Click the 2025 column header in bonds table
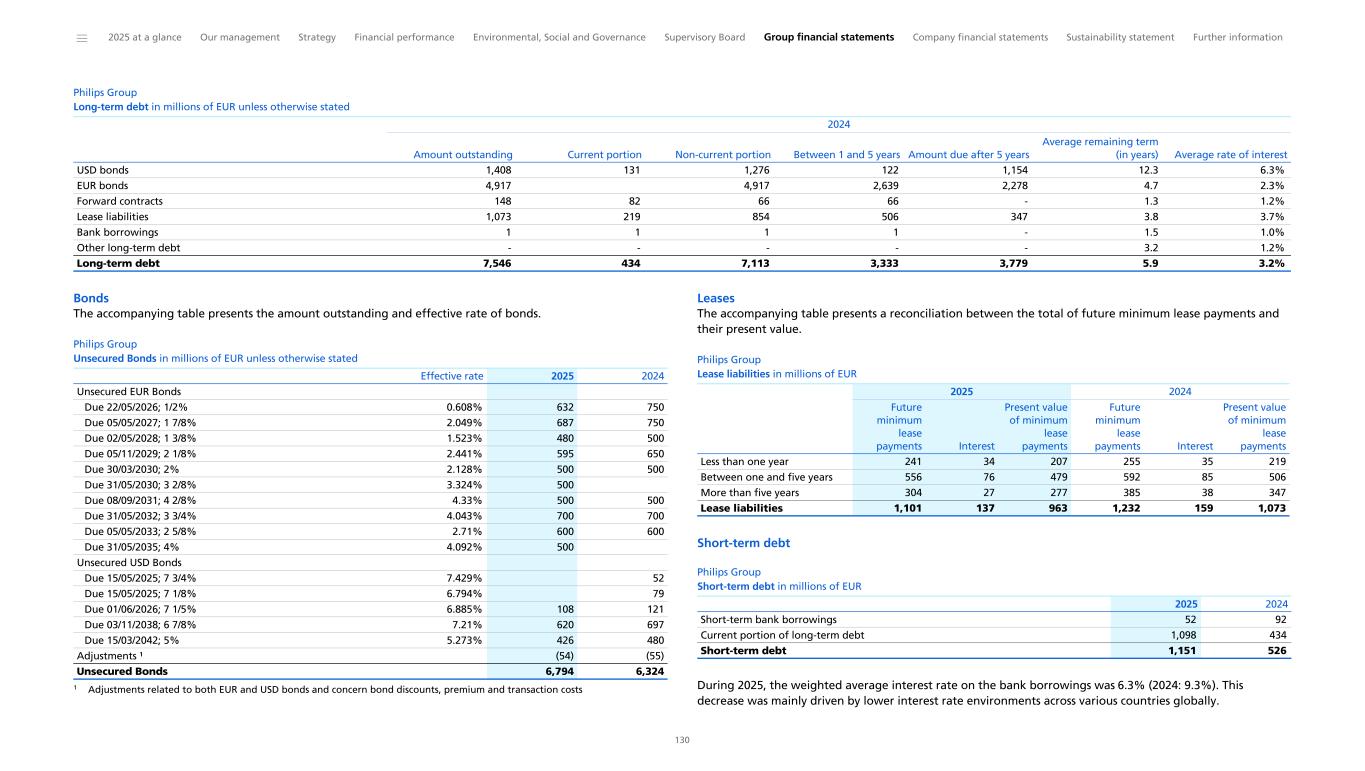This screenshot has height=771, width=1365. click(x=562, y=376)
